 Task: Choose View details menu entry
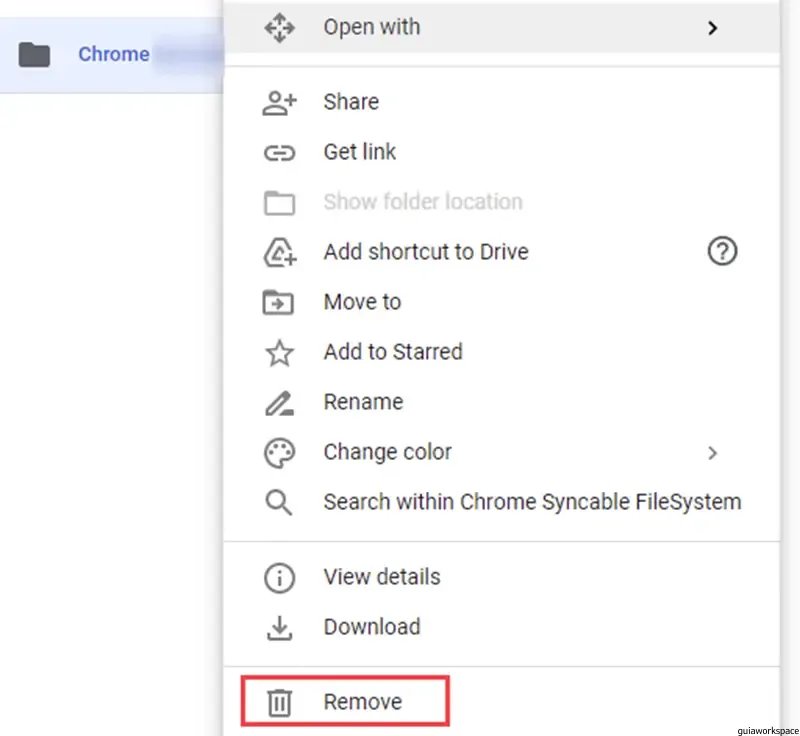point(502,577)
